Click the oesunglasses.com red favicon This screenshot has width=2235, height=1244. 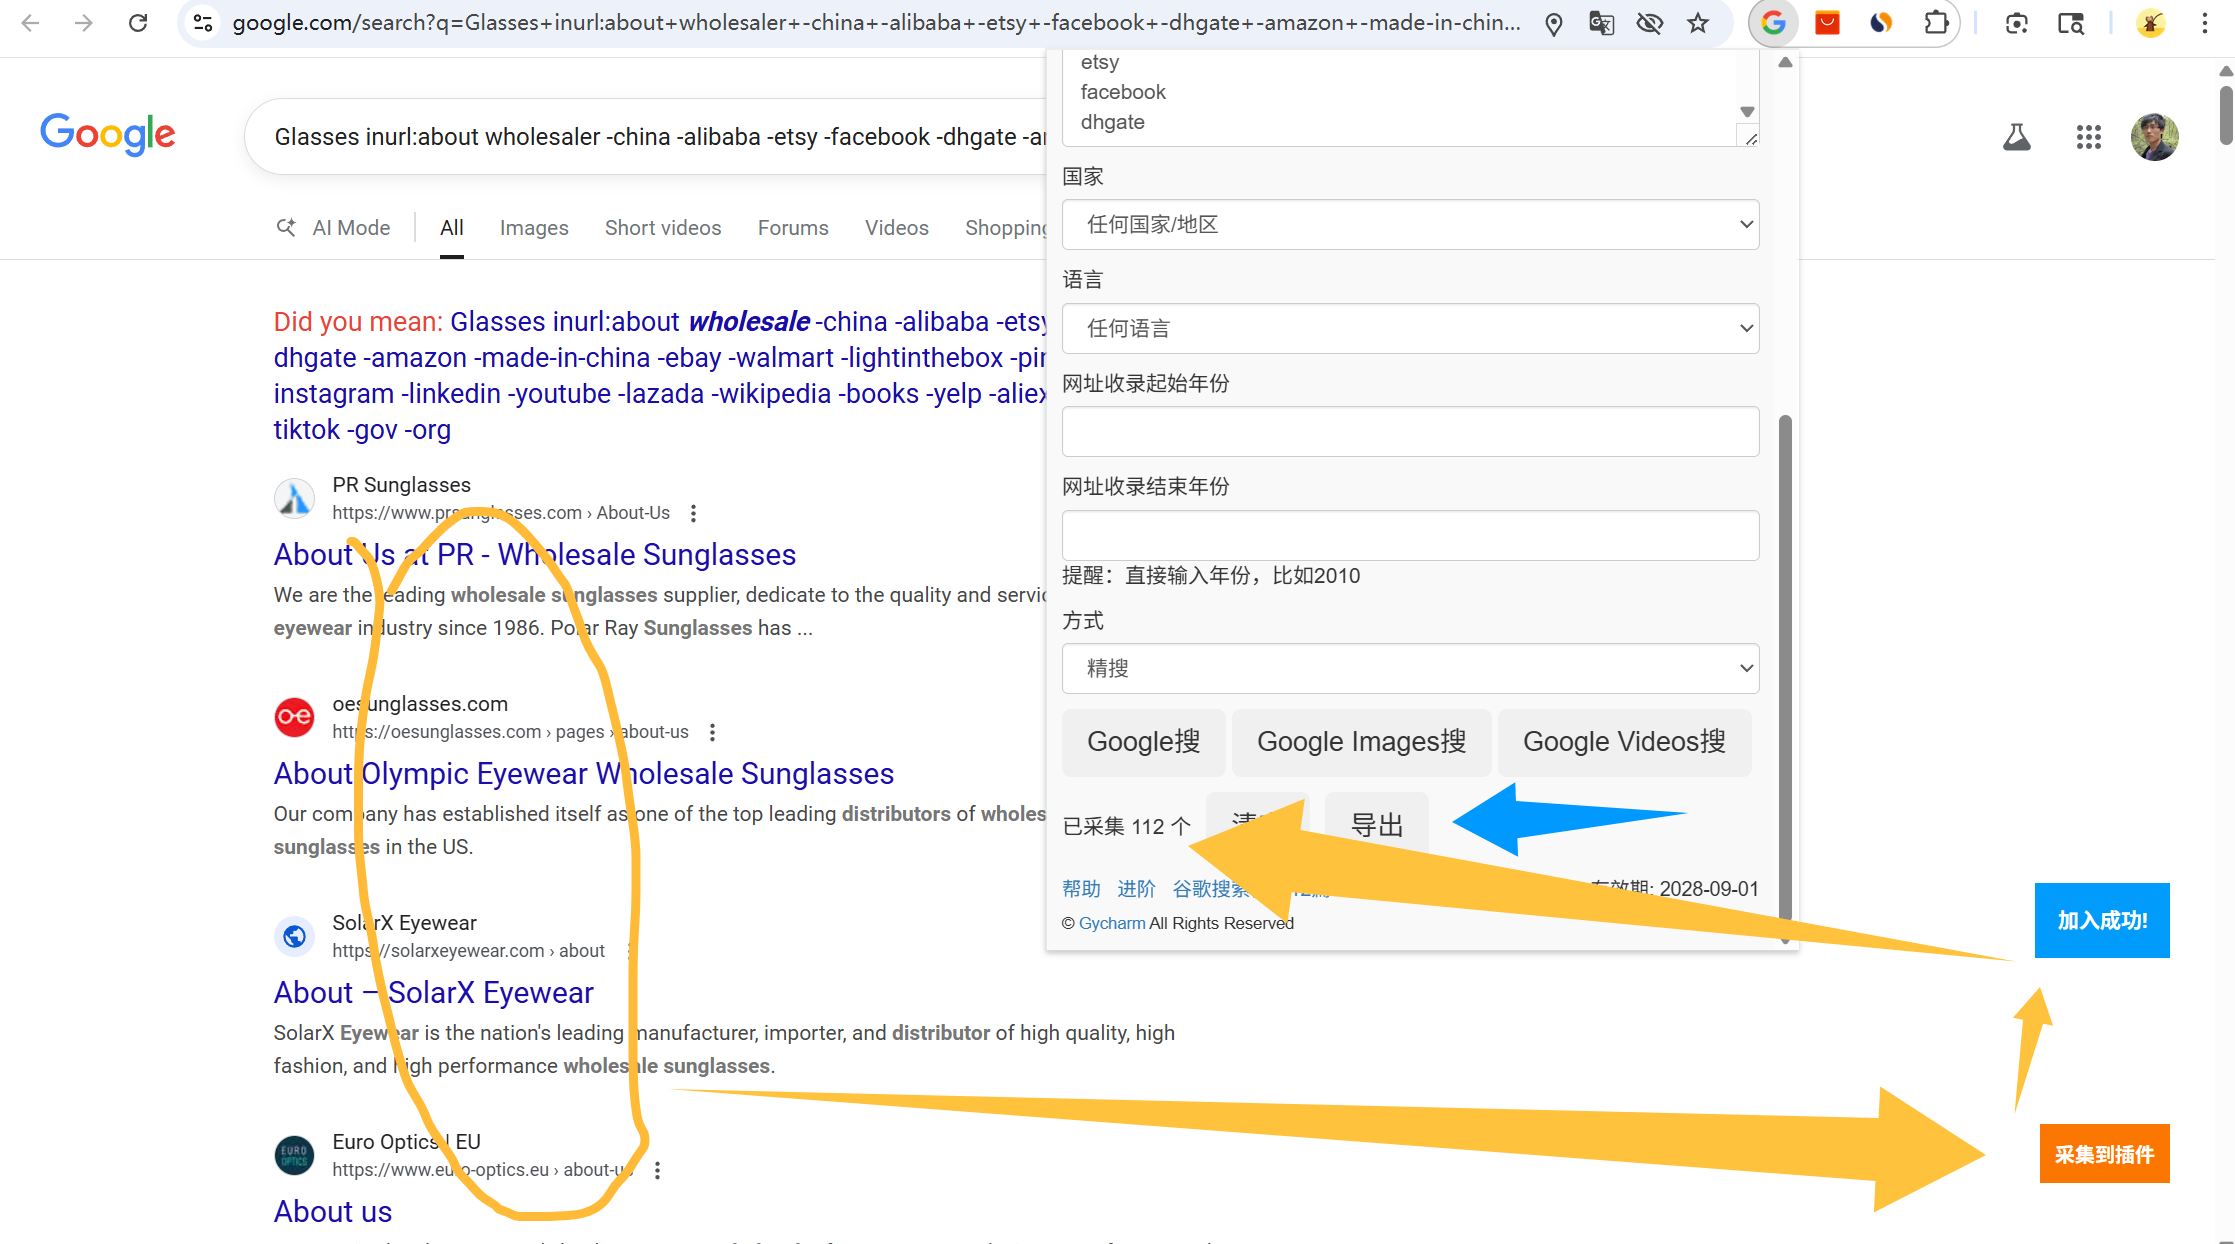(295, 717)
